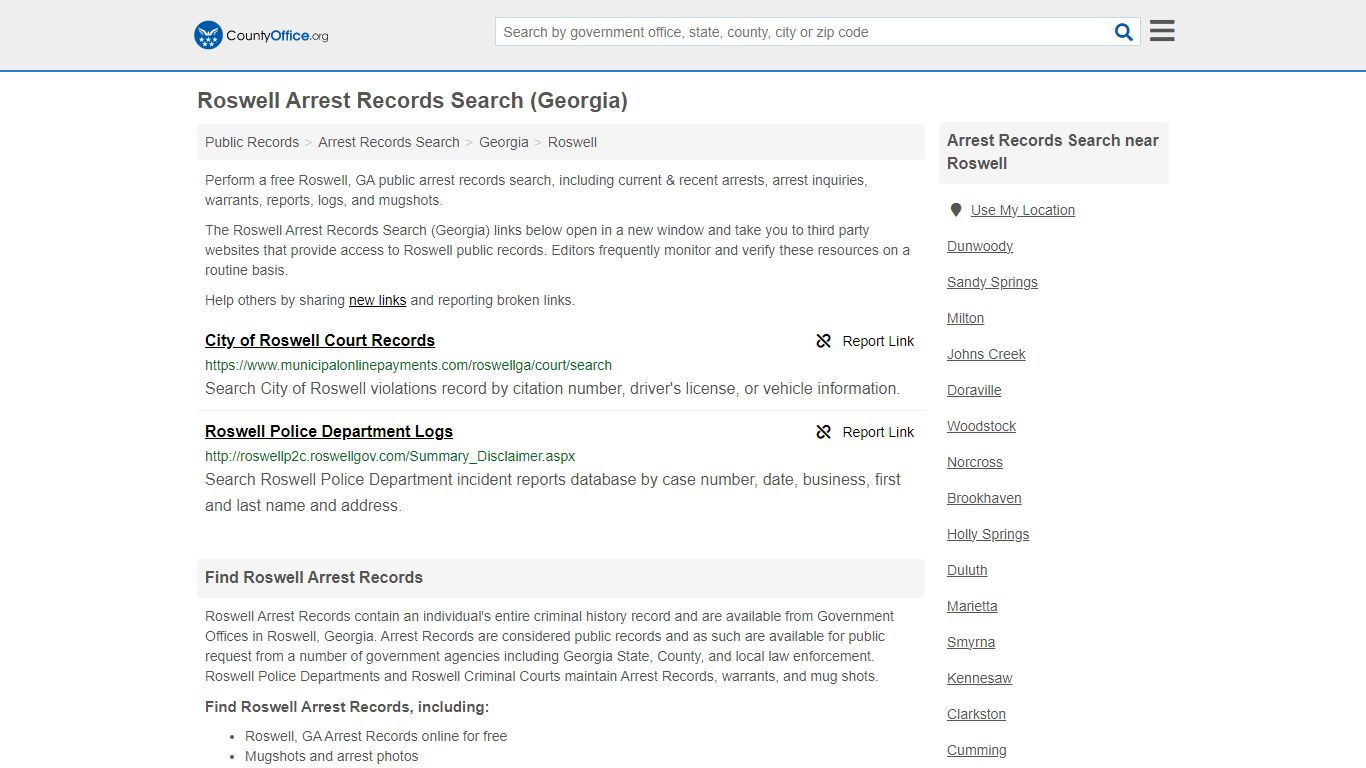Open Roswell Police Department Logs link
Screen dimensions: 1366x768
(x=329, y=431)
